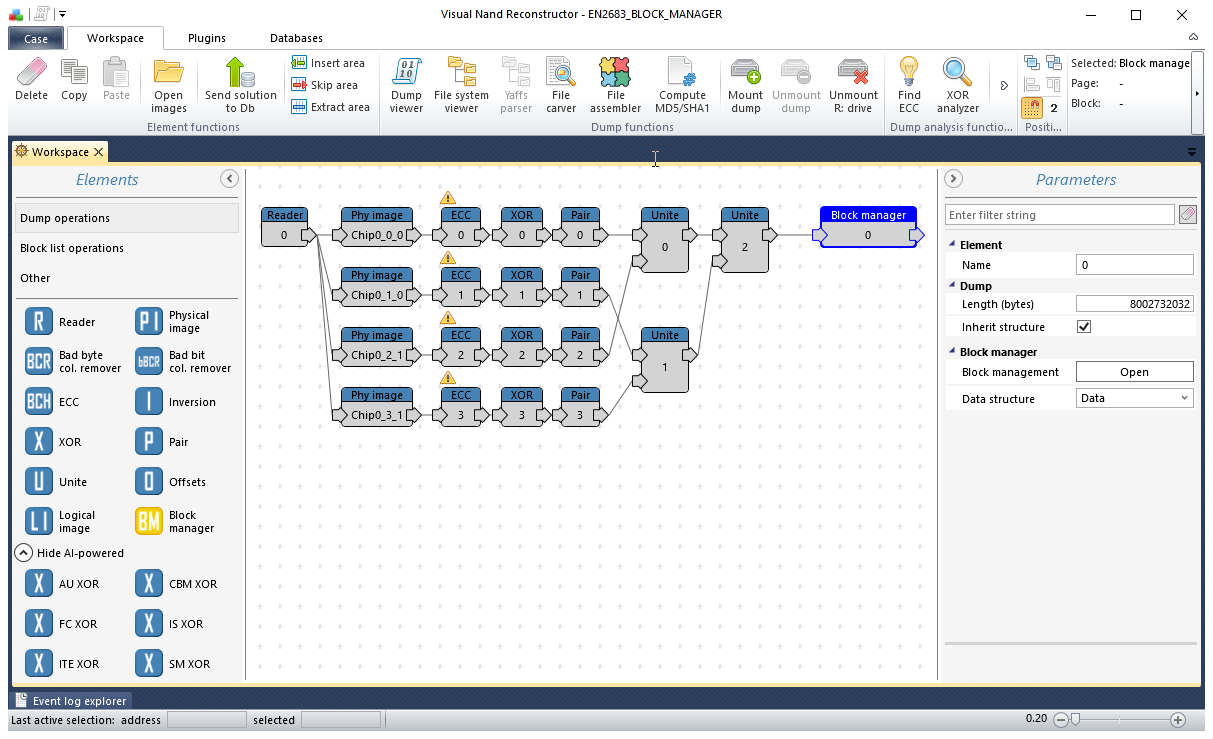The height and width of the screenshot is (739, 1213).
Task: Collapse the Parameters panel with its arrow
Action: pyautogui.click(x=954, y=179)
